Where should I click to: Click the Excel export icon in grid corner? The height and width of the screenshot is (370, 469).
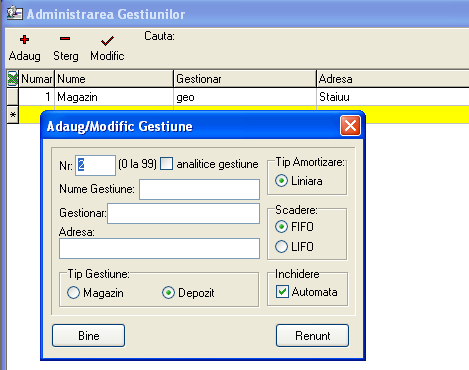(x=13, y=79)
